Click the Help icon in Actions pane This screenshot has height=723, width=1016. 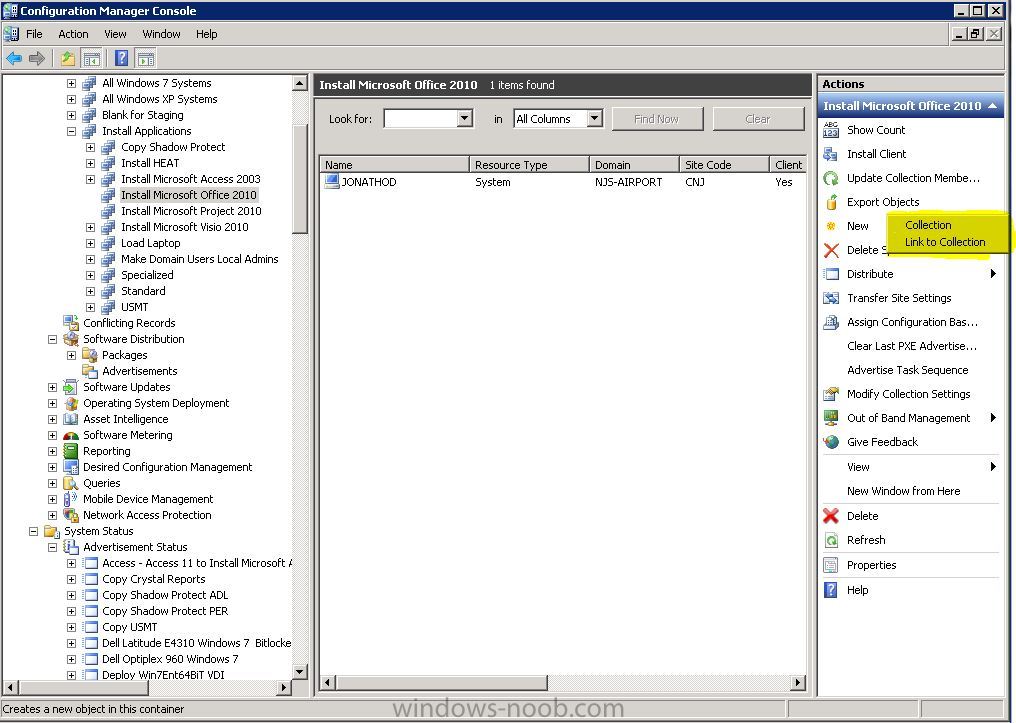(x=831, y=590)
